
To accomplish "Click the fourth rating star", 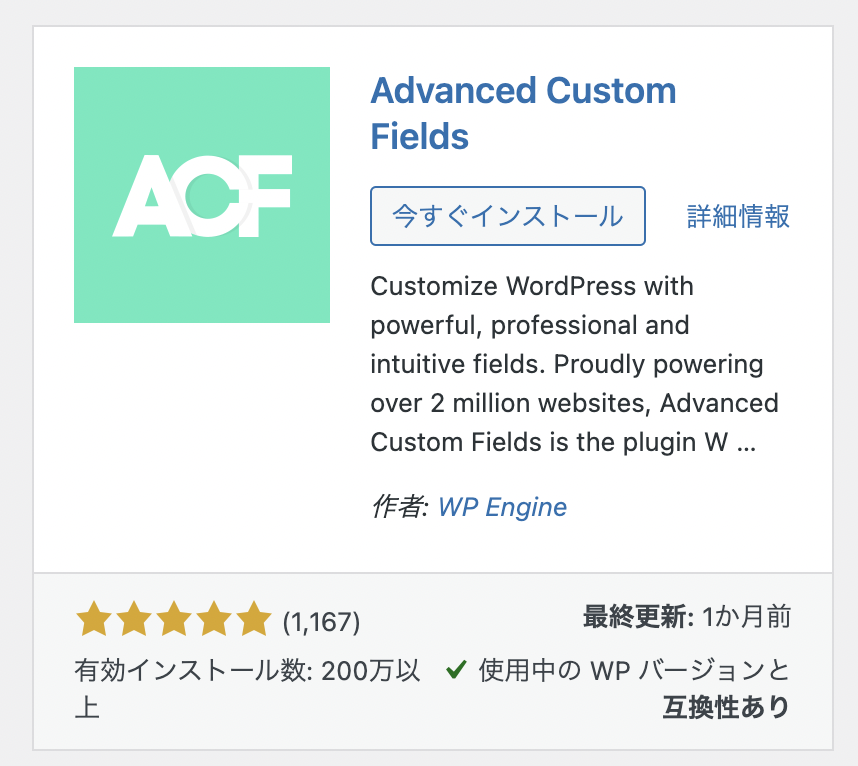I will pos(214,619).
